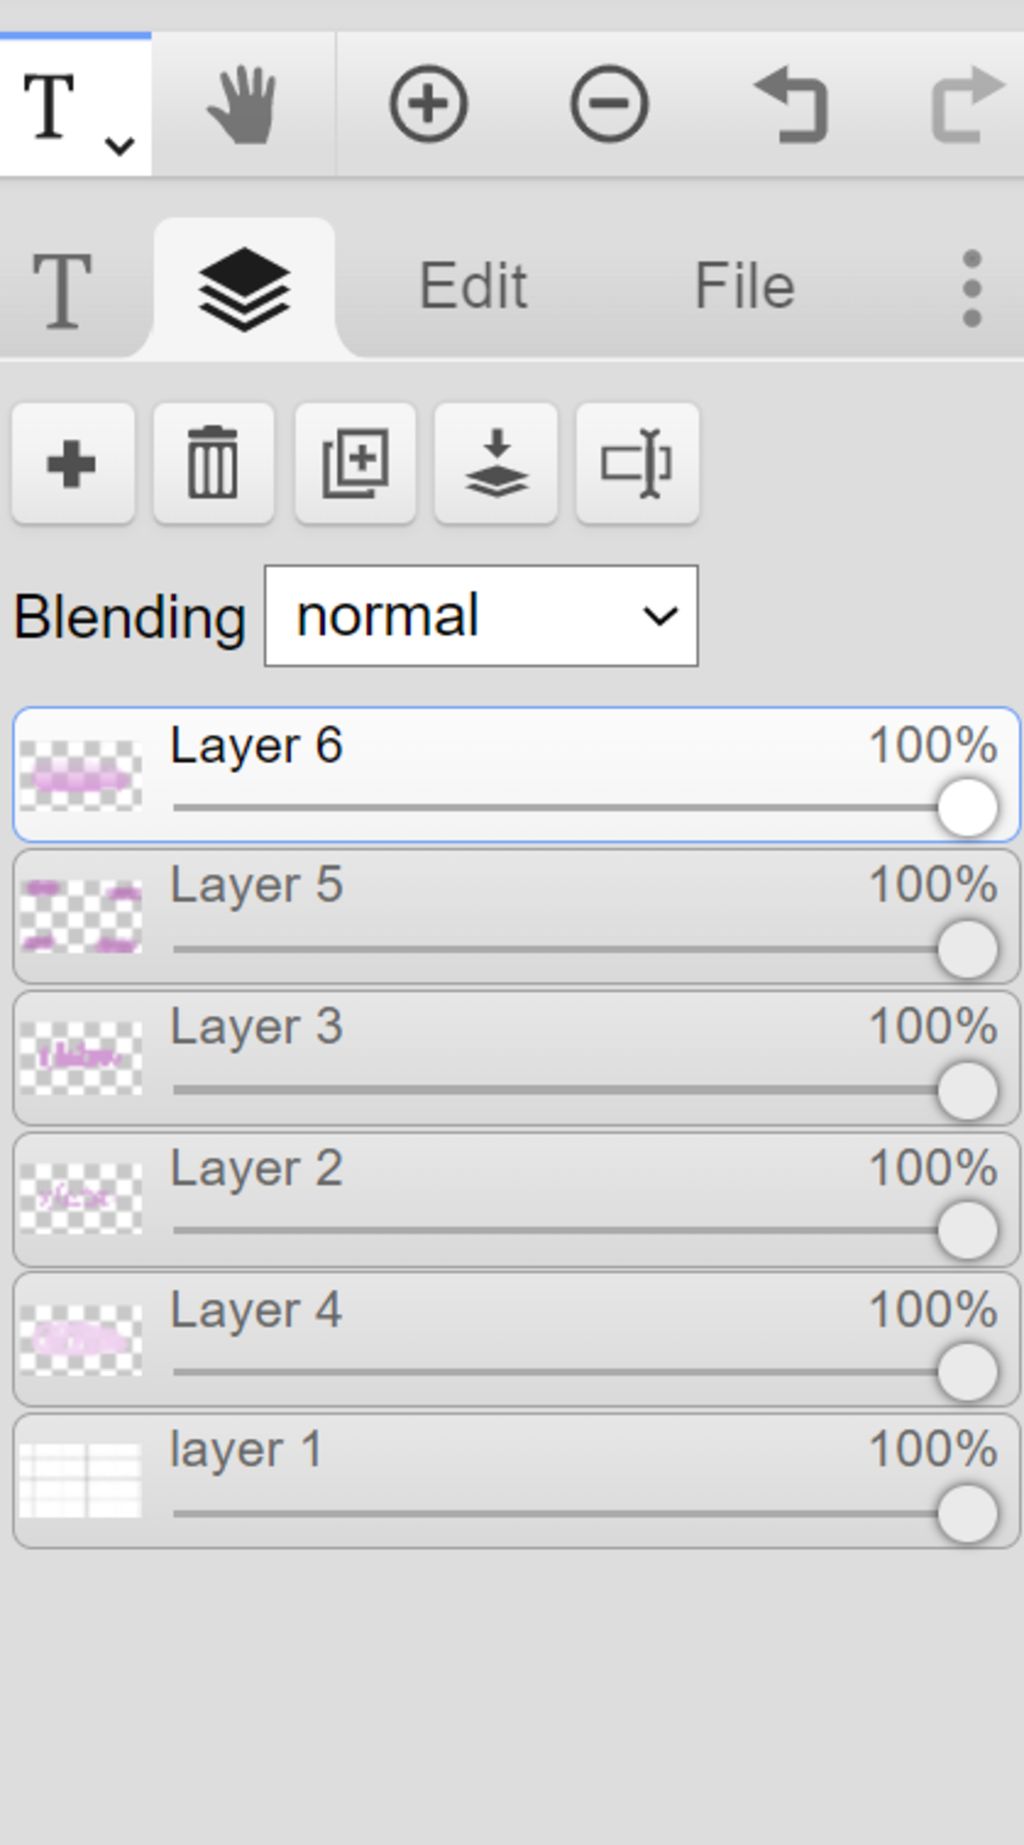Click the rename layer icon
Image resolution: width=1024 pixels, height=1845 pixels.
point(637,464)
